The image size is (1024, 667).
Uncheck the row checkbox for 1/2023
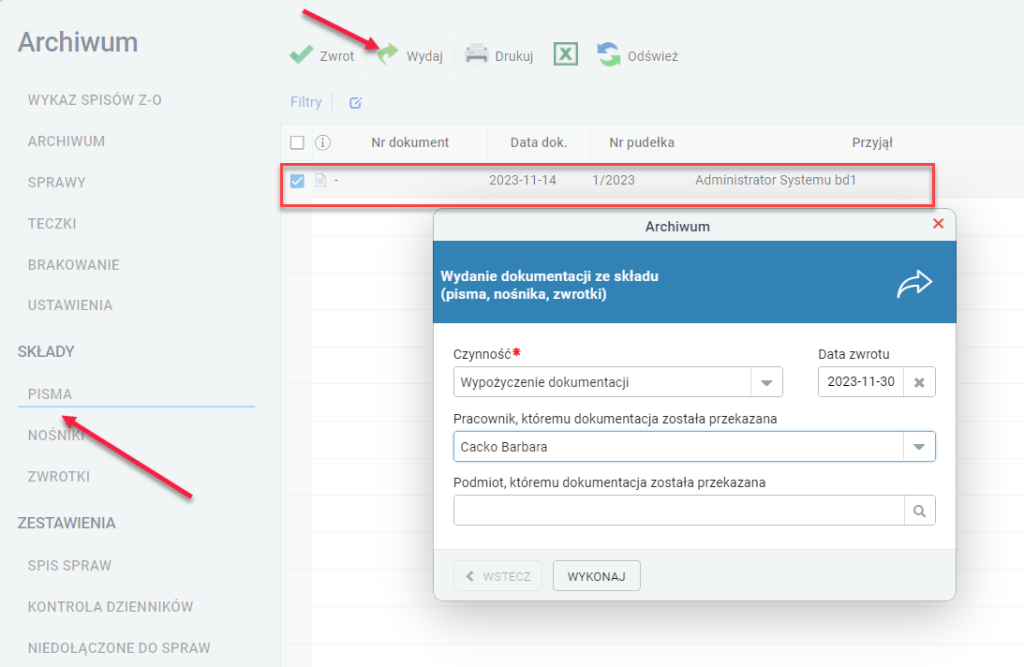(x=297, y=180)
